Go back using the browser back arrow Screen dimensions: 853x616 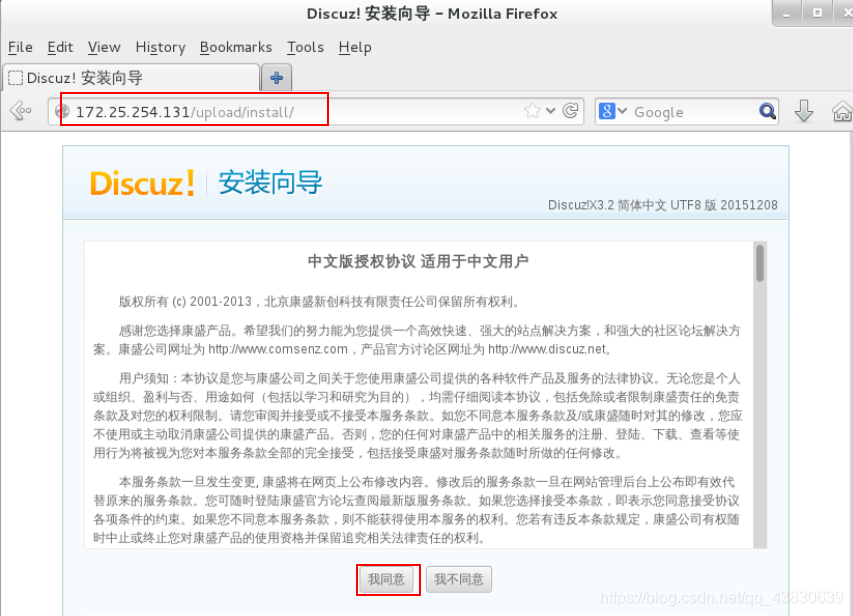pyautogui.click(x=20, y=111)
